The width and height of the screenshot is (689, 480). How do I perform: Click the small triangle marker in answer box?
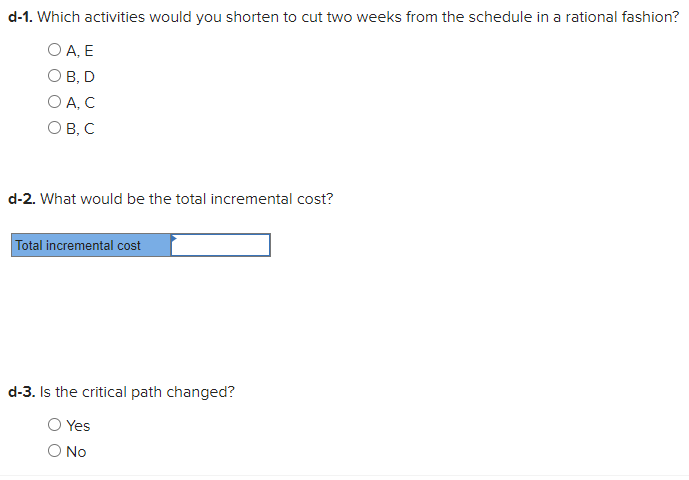tap(174, 238)
